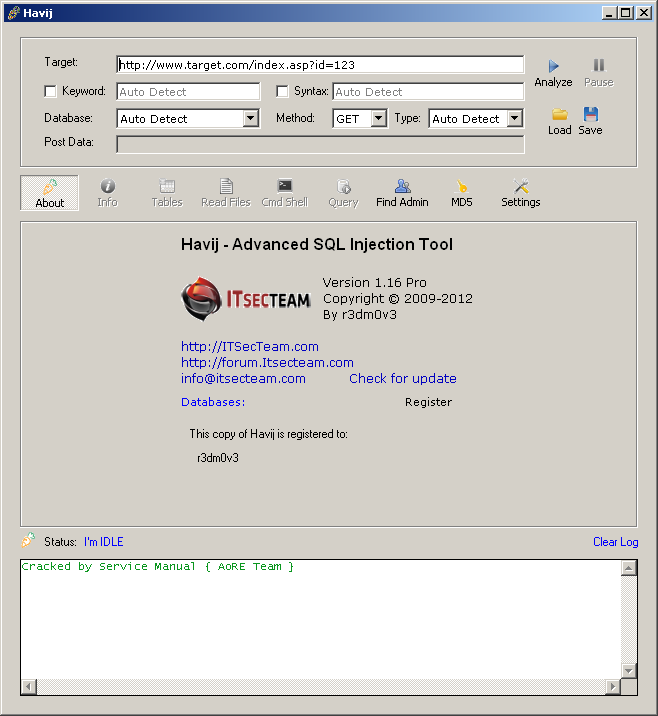658x716 pixels.
Task: Click the "Cracked by Service Manual" log line
Action: pyautogui.click(x=158, y=567)
